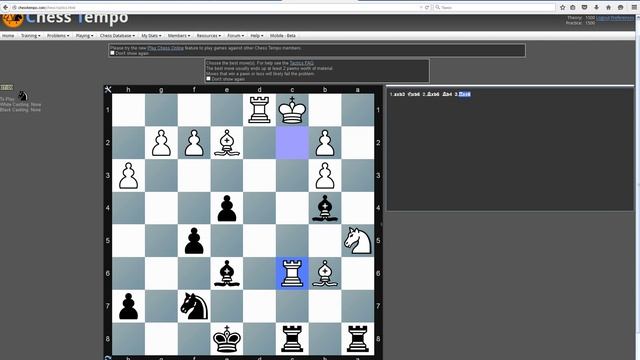The image size is (640, 360).
Task: Select the black bishop on e6
Action: 227,273
